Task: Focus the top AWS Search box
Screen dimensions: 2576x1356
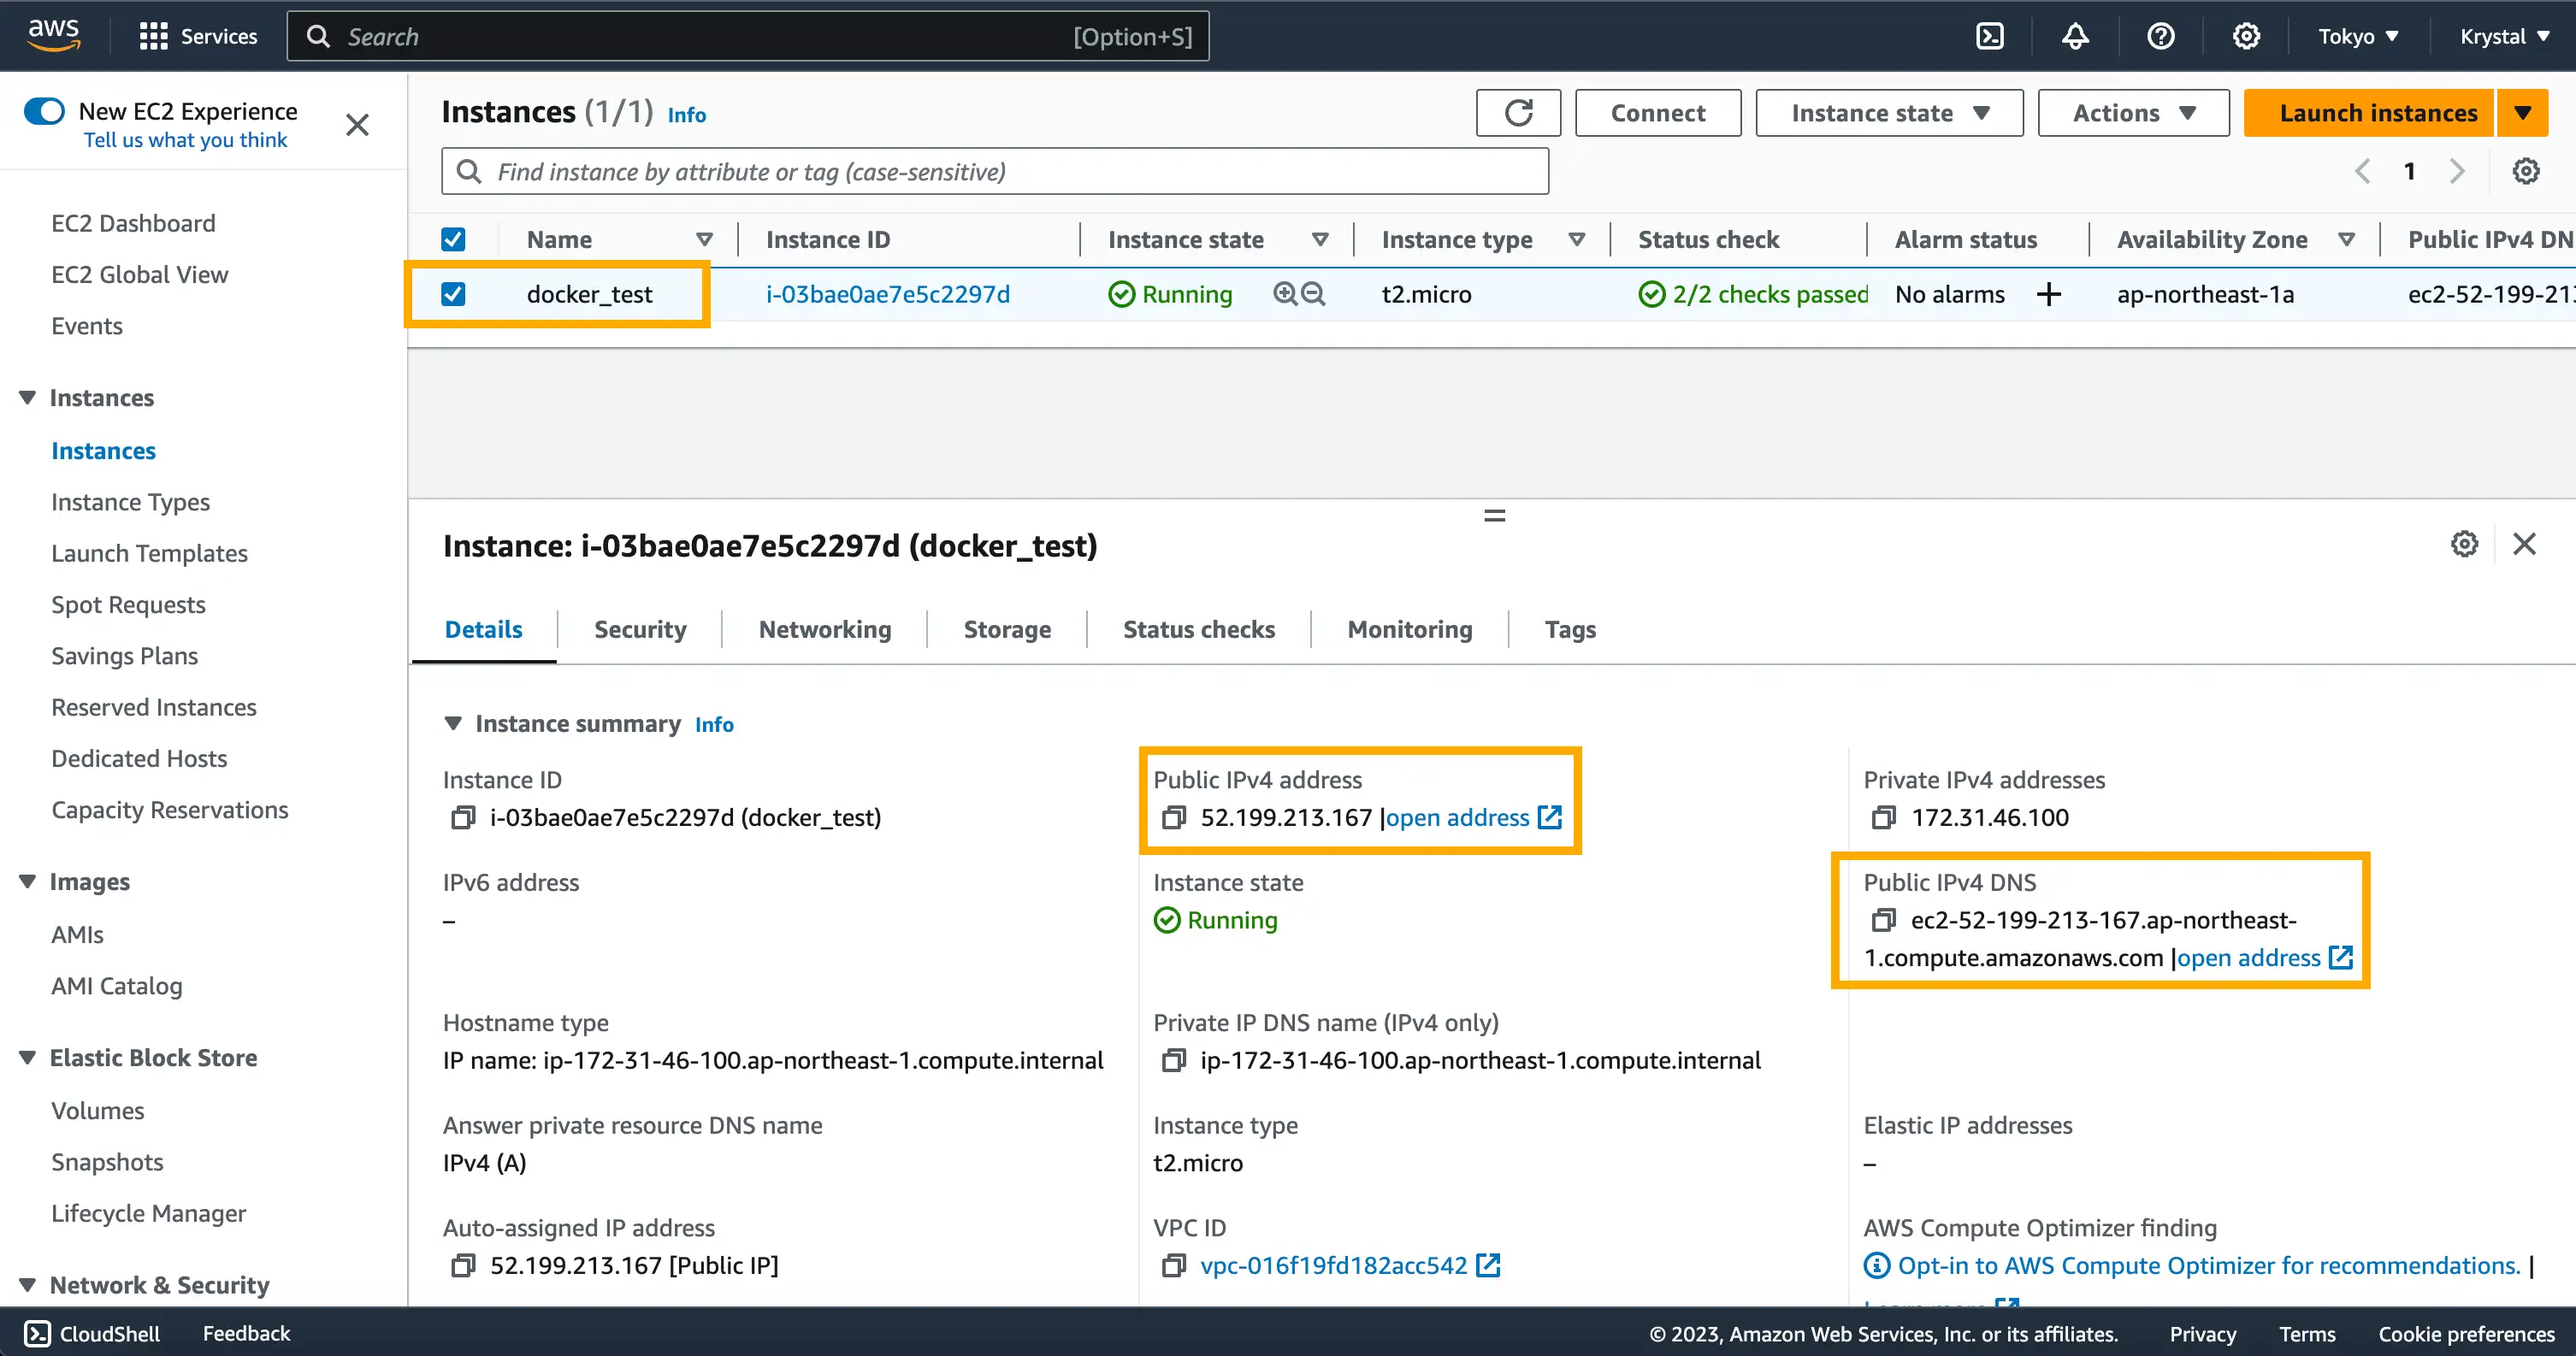Action: (x=748, y=36)
